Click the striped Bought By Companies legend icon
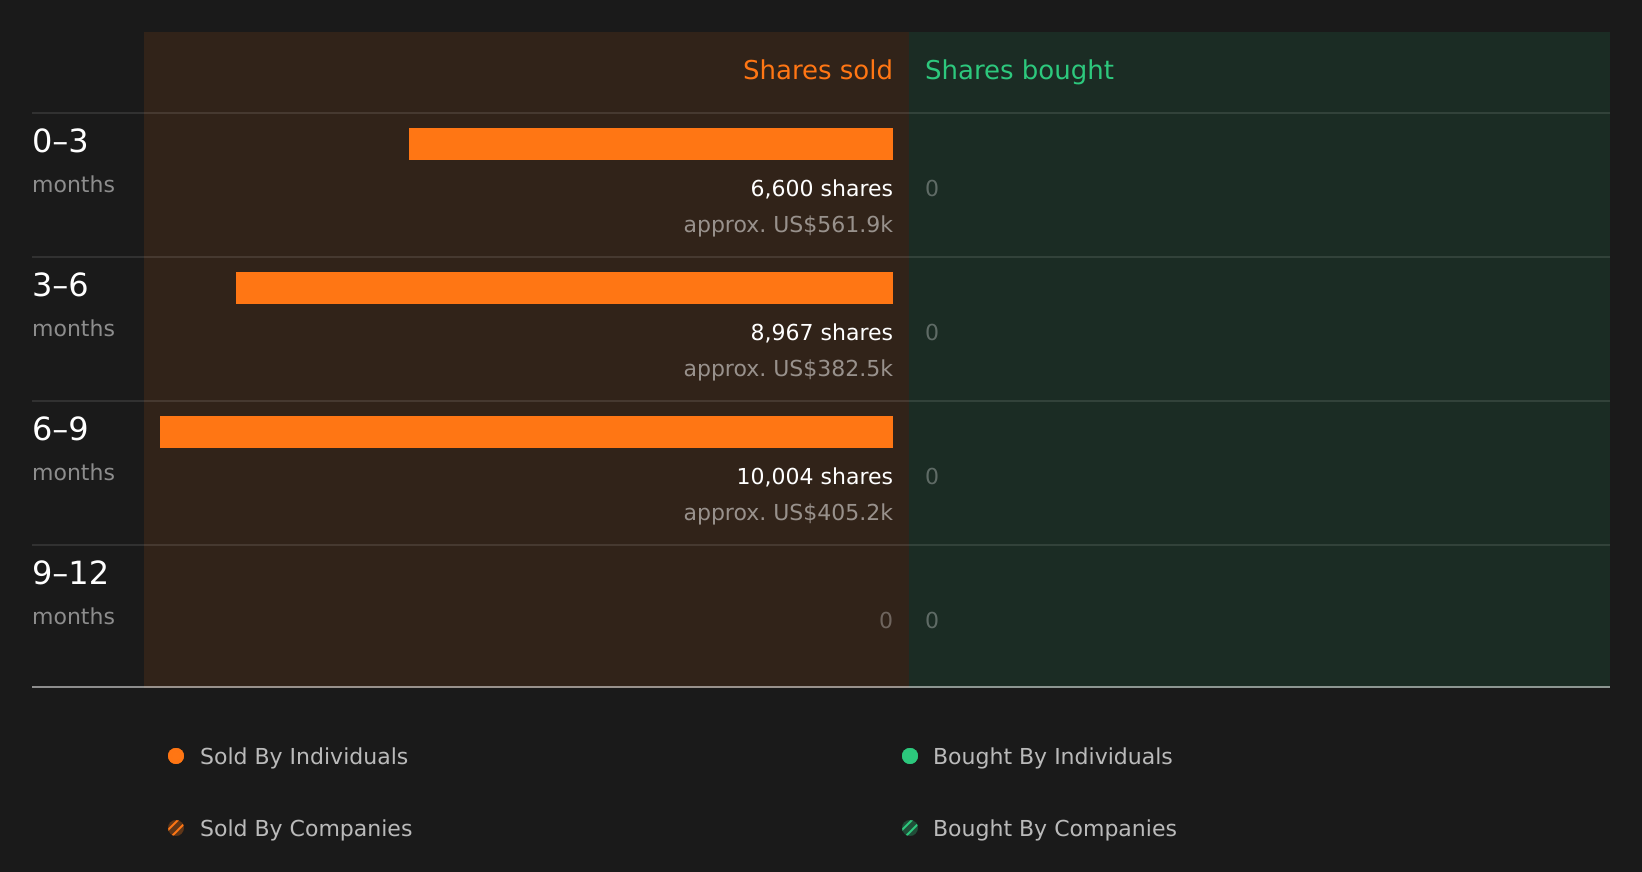 coord(910,828)
